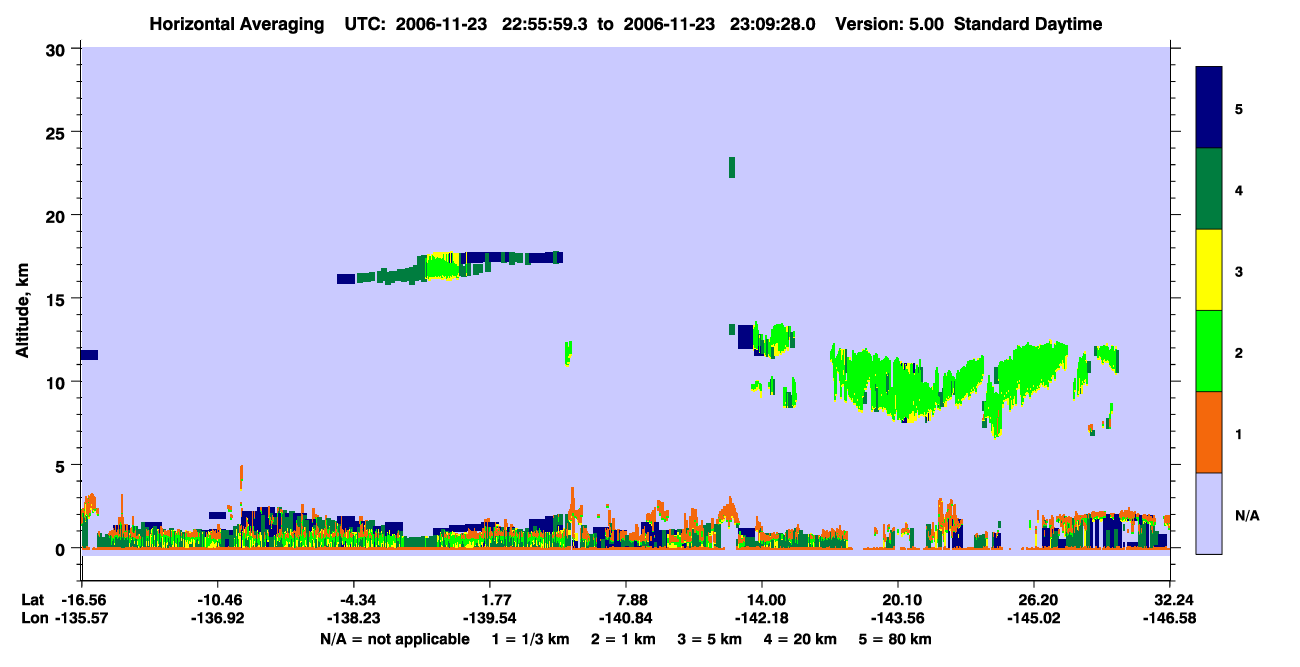Click latitude value -10.46
The image size is (1300, 667).
coord(218,600)
